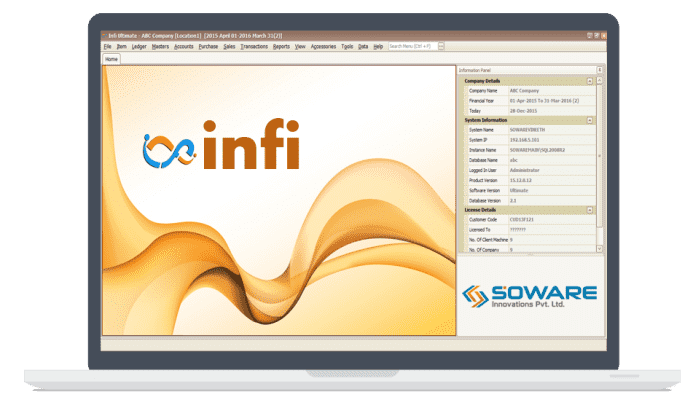Switch to the Home tab
This screenshot has width=700, height=400.
point(112,59)
